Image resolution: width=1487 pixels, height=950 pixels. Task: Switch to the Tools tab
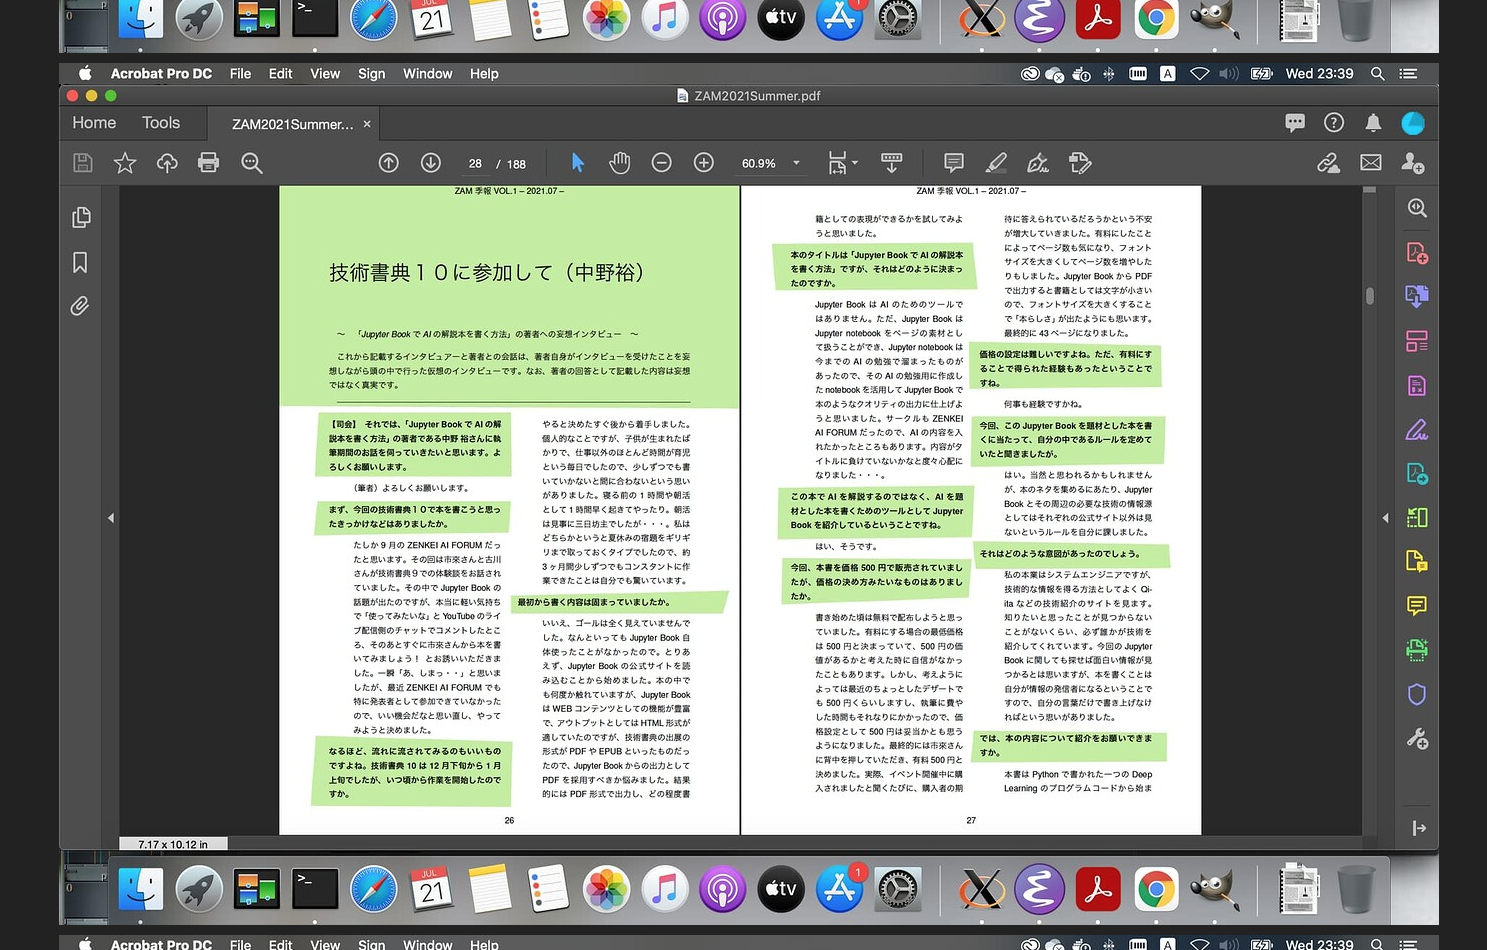tap(160, 123)
